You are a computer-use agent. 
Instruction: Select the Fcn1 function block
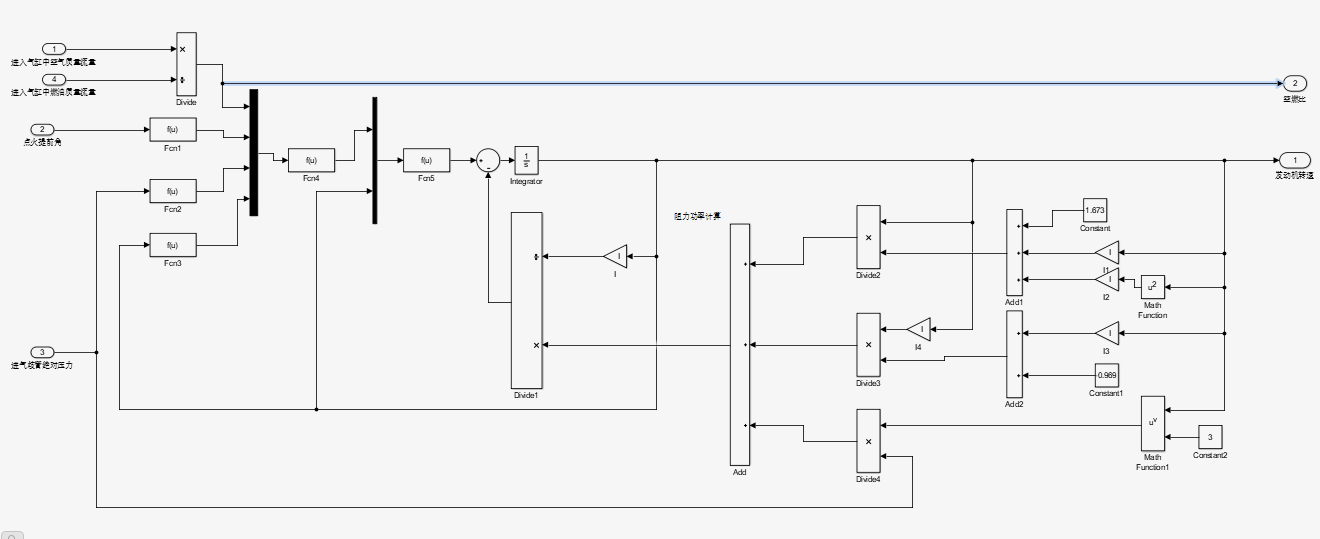click(172, 129)
